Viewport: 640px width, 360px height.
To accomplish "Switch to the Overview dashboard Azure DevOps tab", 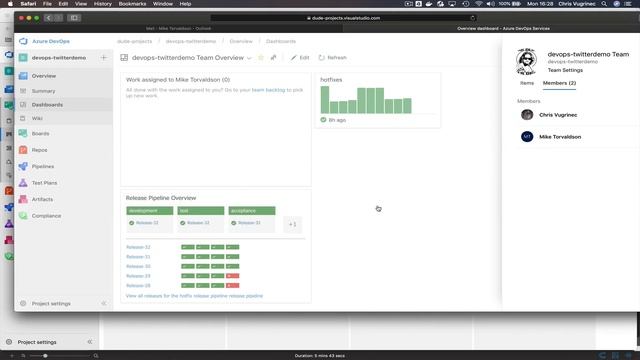I will 503,29.
